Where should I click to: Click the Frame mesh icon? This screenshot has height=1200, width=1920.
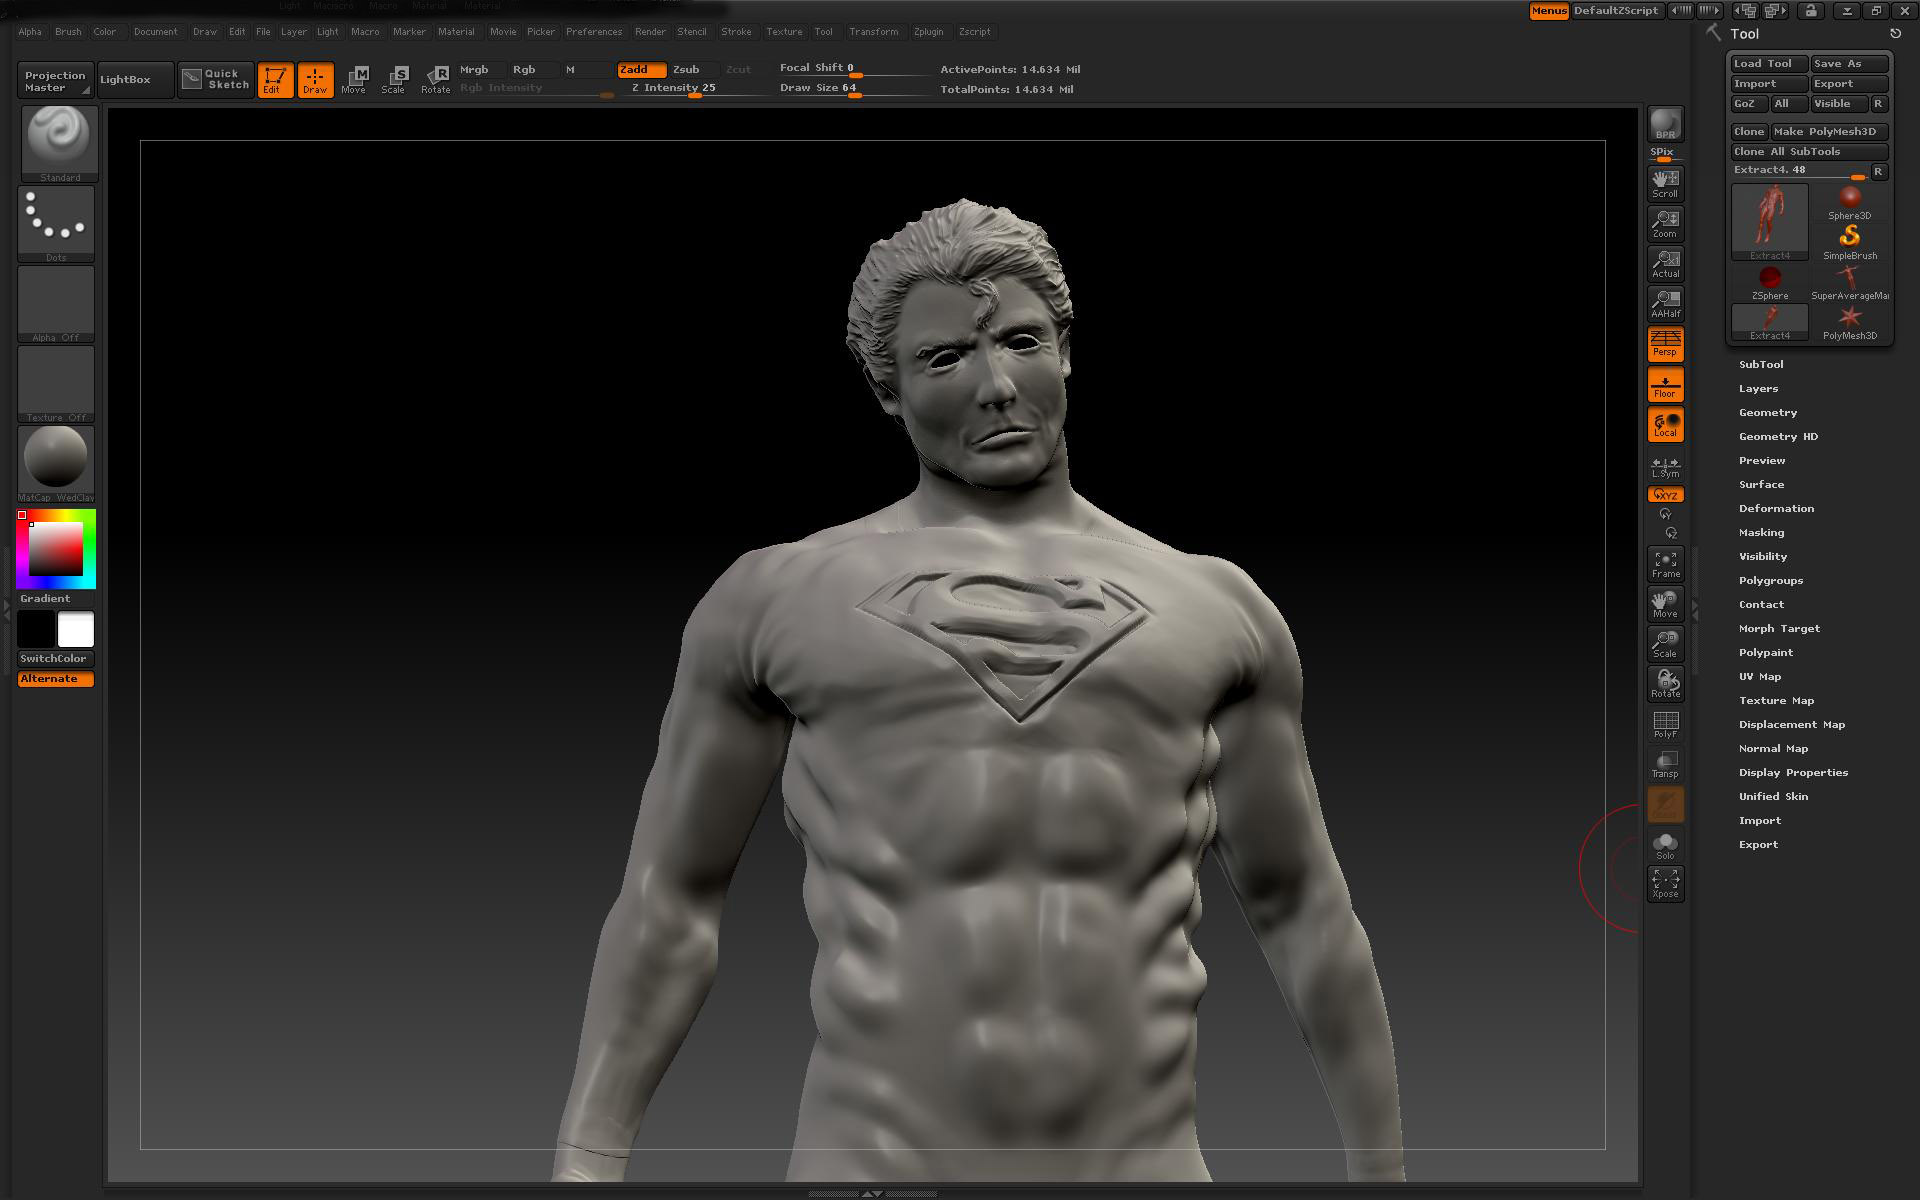click(x=1665, y=564)
